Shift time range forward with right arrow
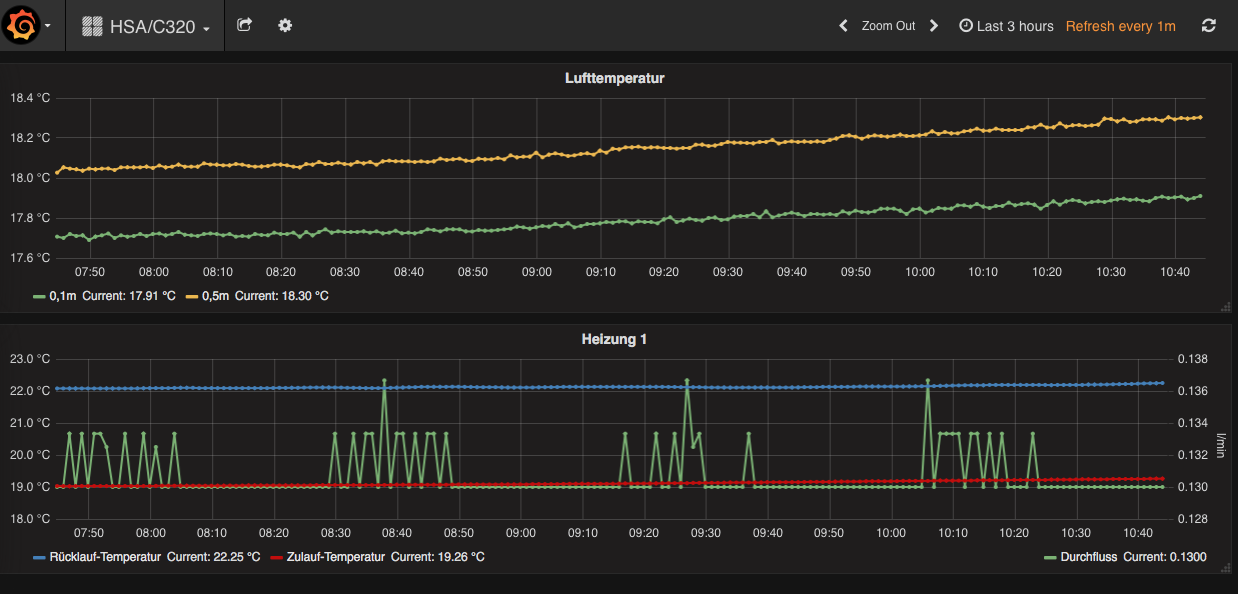Viewport: 1238px width, 594px height. pyautogui.click(x=934, y=26)
